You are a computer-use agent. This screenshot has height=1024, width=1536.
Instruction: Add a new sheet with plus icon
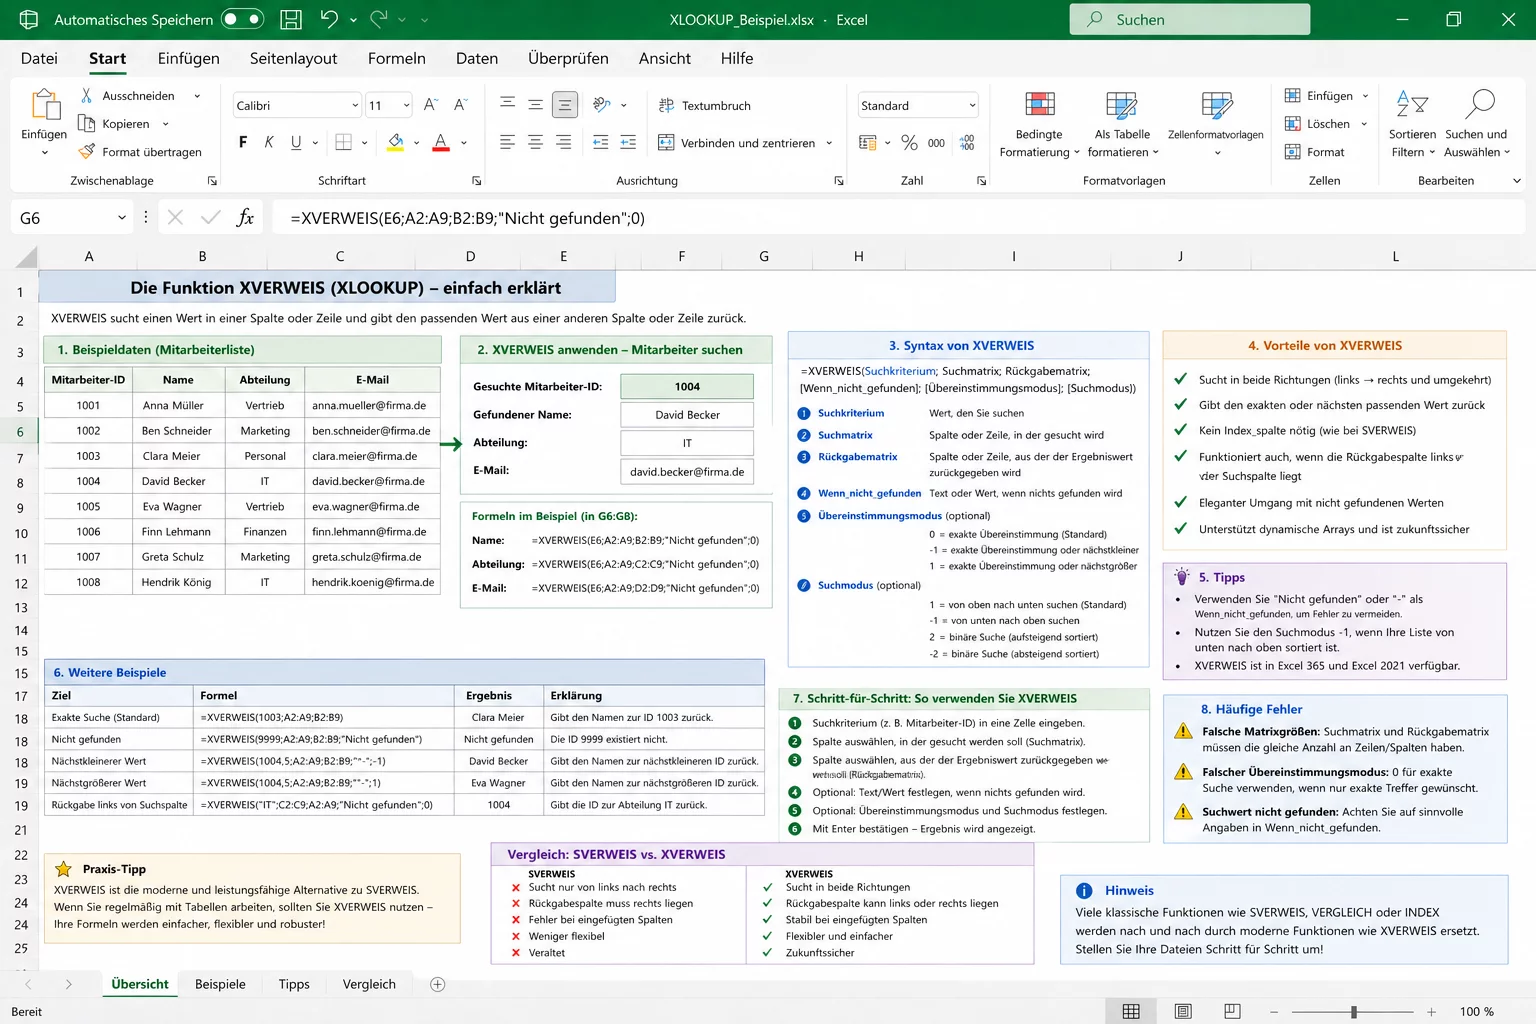[437, 984]
